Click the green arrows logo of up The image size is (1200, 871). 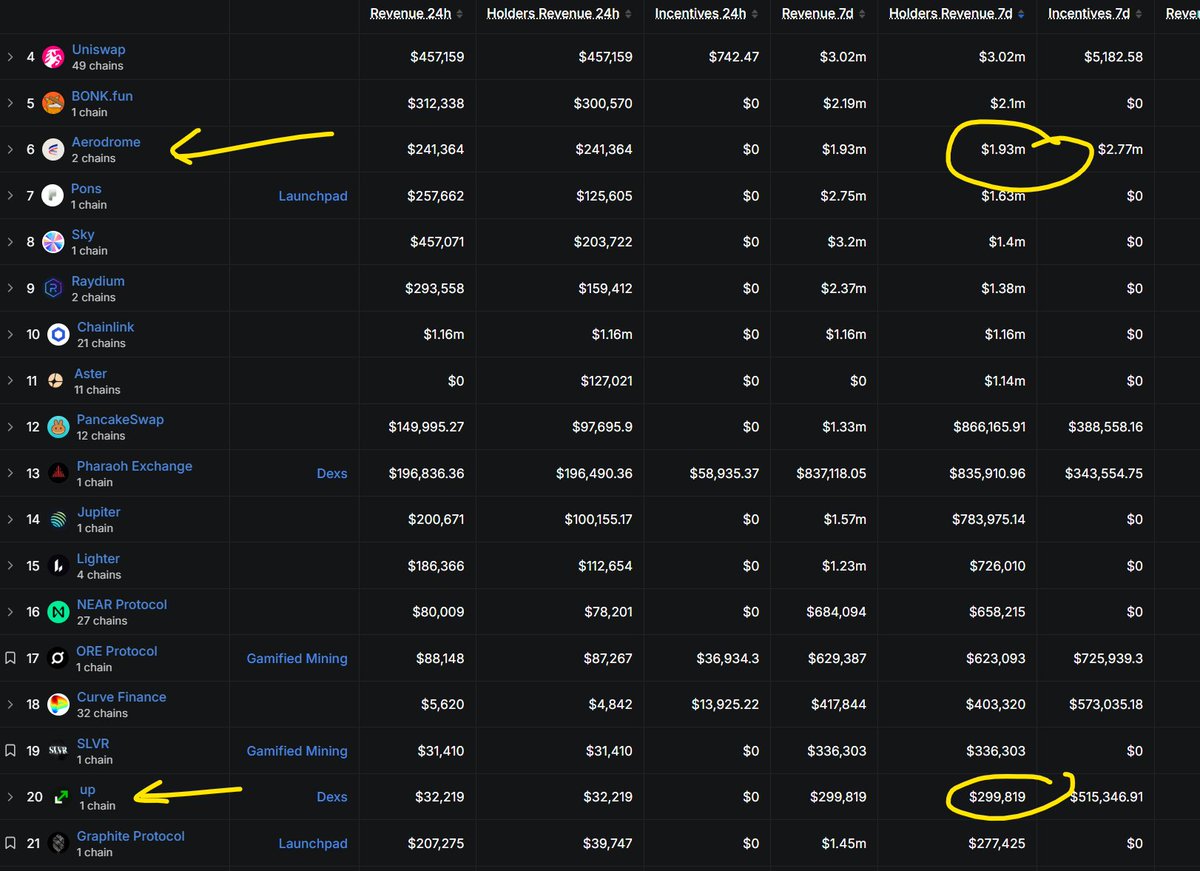62,797
